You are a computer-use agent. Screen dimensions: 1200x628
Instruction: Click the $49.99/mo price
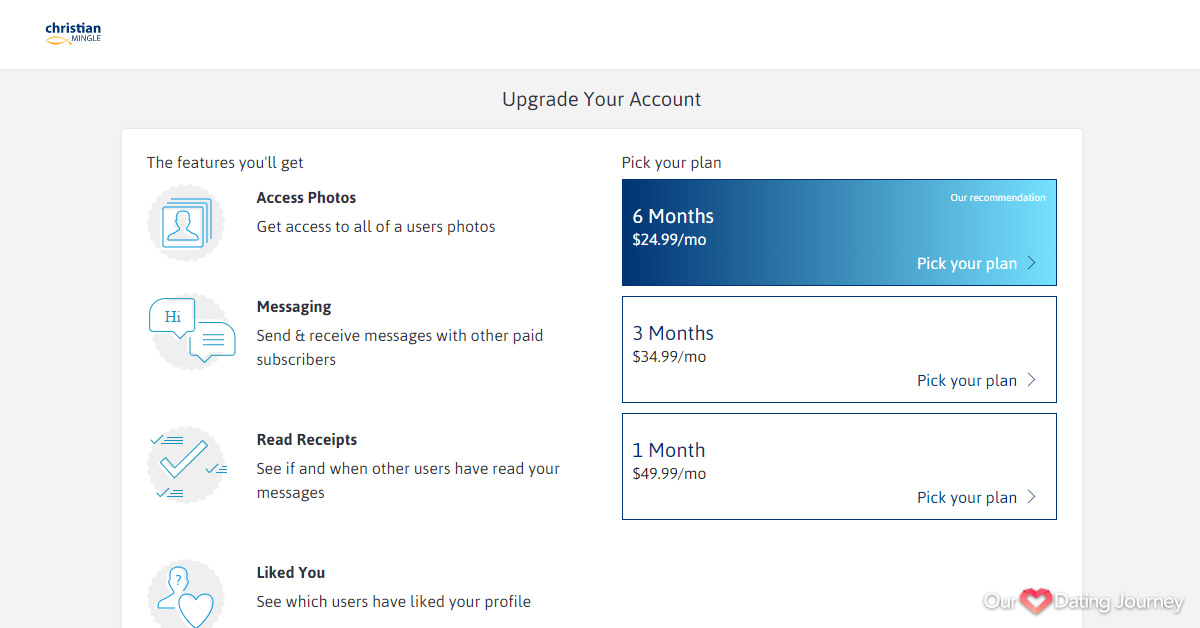pos(669,474)
